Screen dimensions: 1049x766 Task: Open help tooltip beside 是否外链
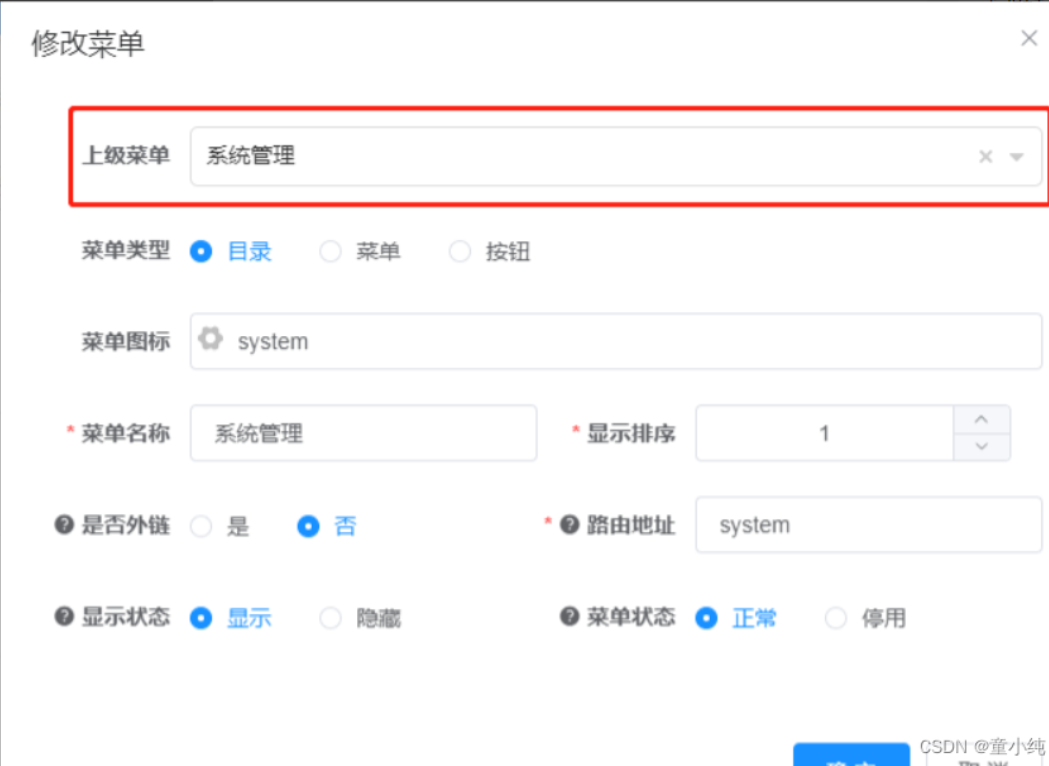63,524
